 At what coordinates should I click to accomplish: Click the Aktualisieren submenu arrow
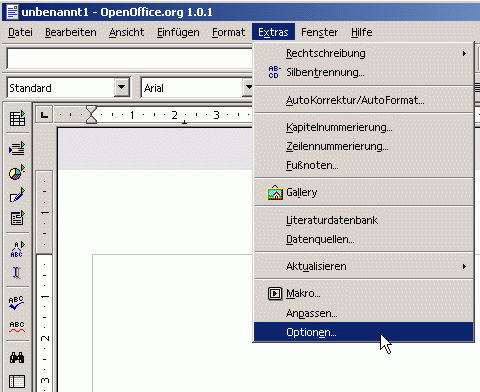pyautogui.click(x=464, y=266)
